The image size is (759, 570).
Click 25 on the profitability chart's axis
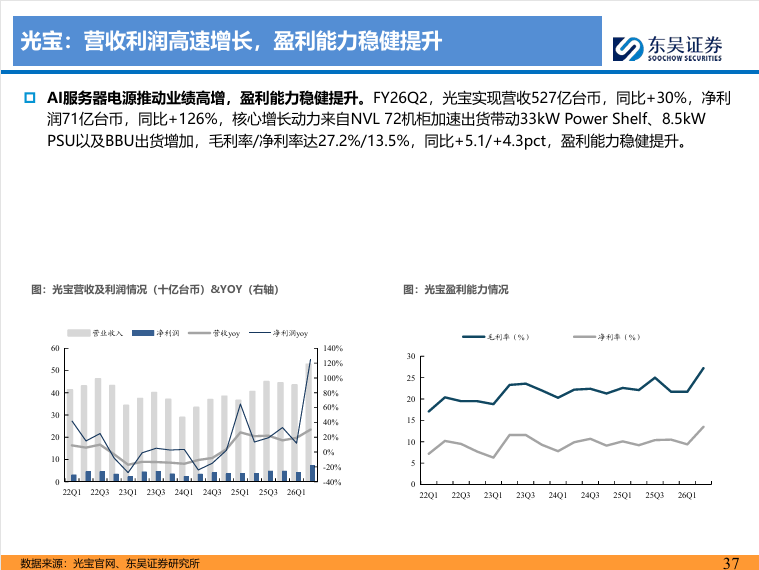(410, 378)
